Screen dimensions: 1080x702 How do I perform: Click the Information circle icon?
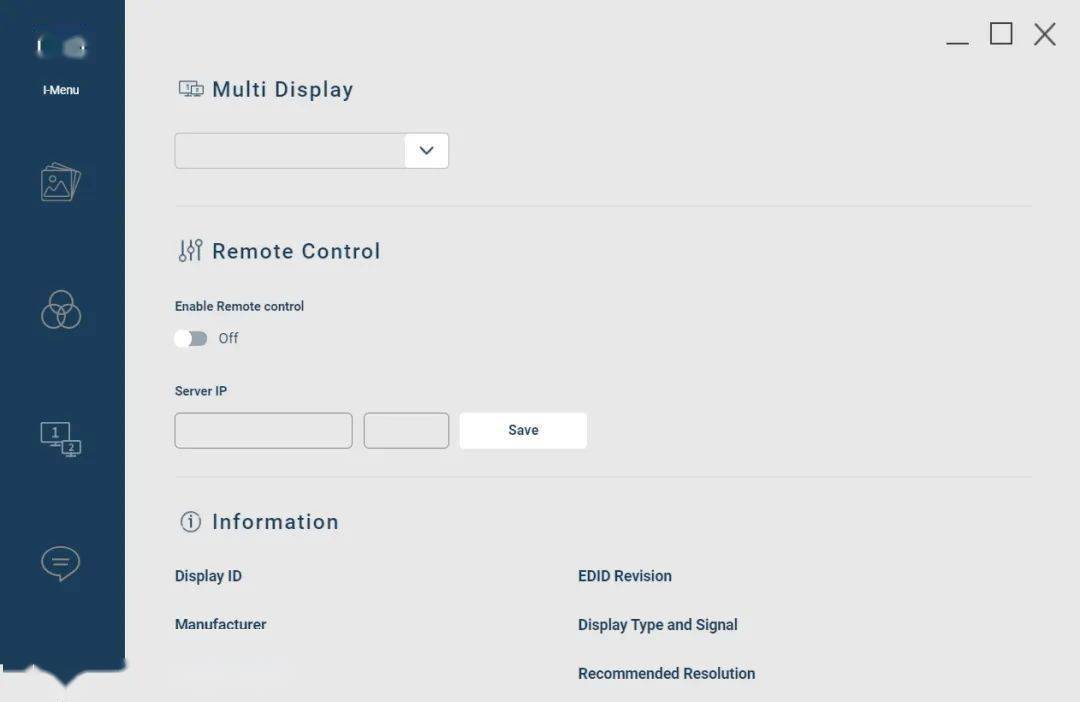[x=190, y=522]
